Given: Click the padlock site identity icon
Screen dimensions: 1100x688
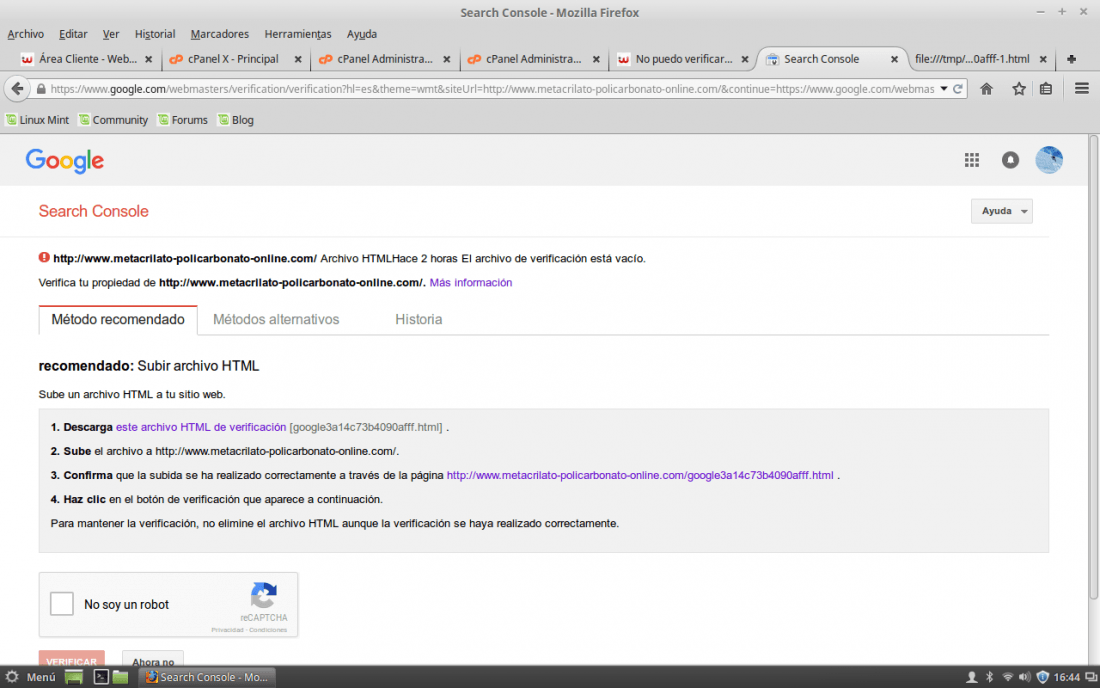Looking at the screenshot, I should click(x=41, y=89).
